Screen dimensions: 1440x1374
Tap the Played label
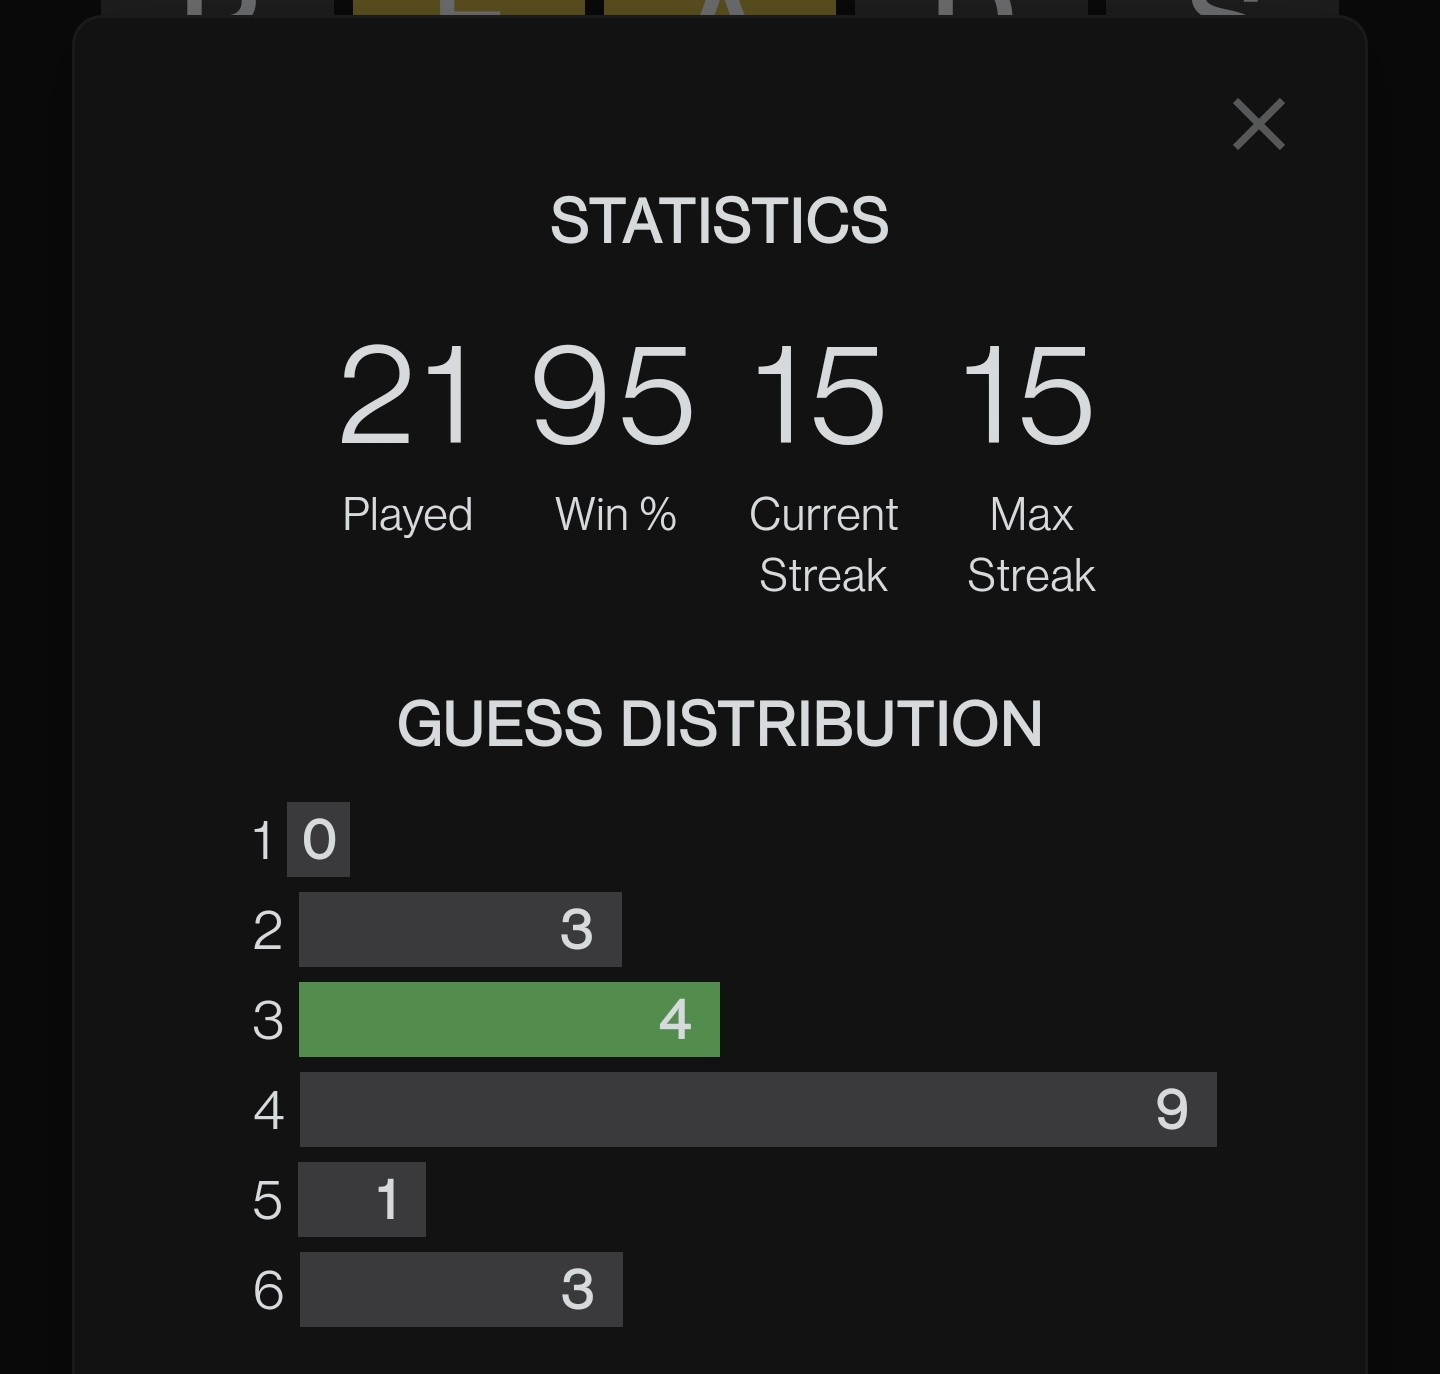pos(407,515)
